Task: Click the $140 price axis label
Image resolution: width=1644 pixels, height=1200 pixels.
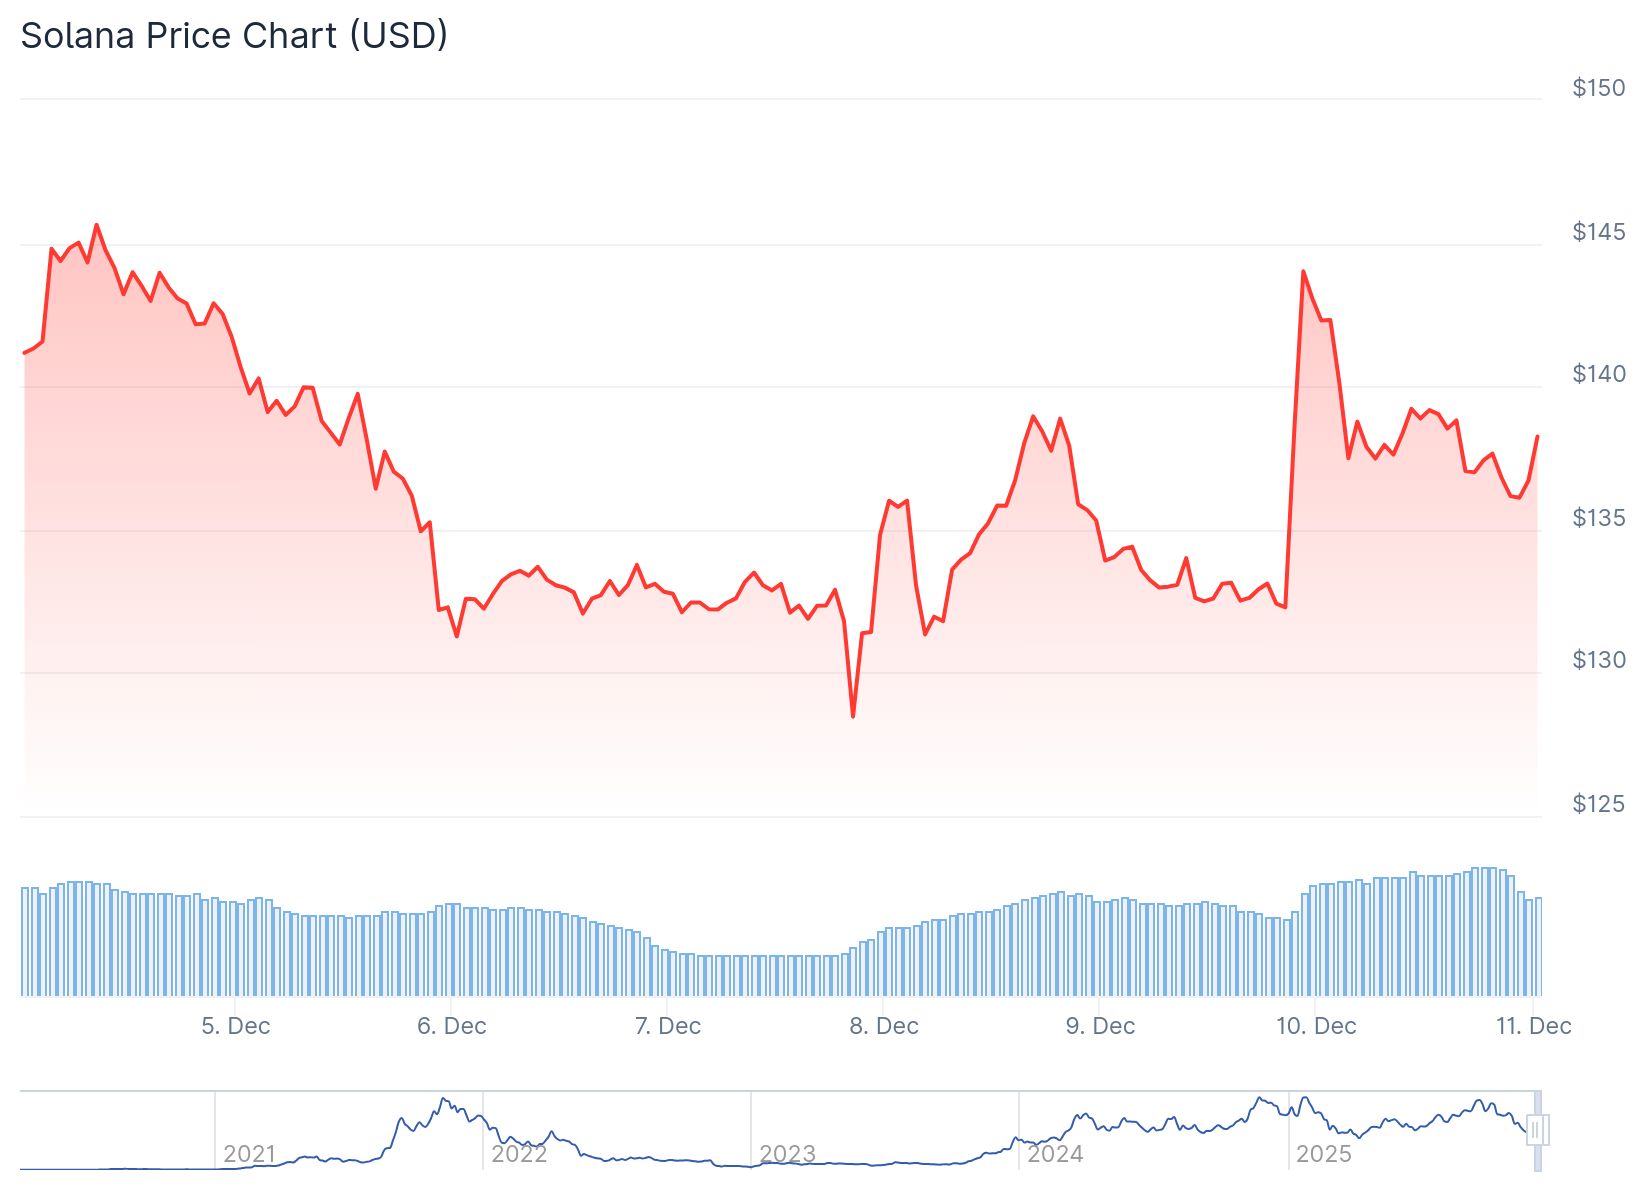Action: [x=1599, y=374]
